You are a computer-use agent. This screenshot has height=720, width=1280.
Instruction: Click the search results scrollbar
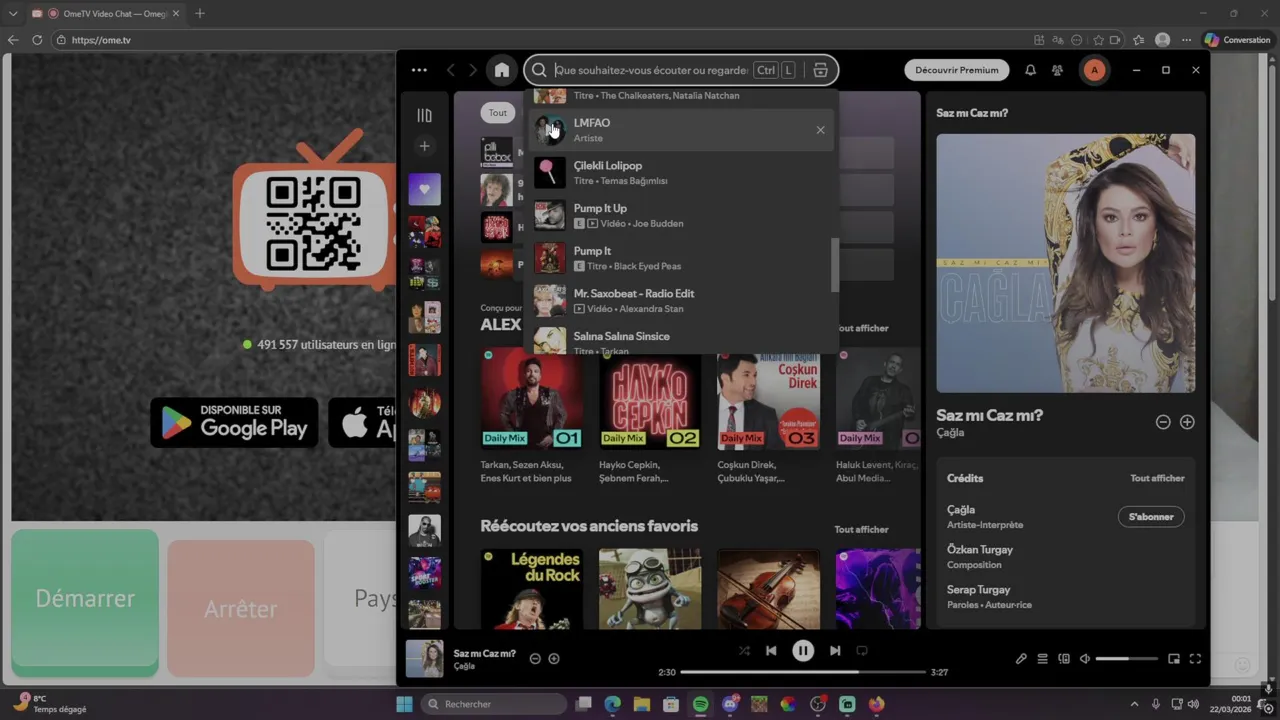click(x=834, y=265)
